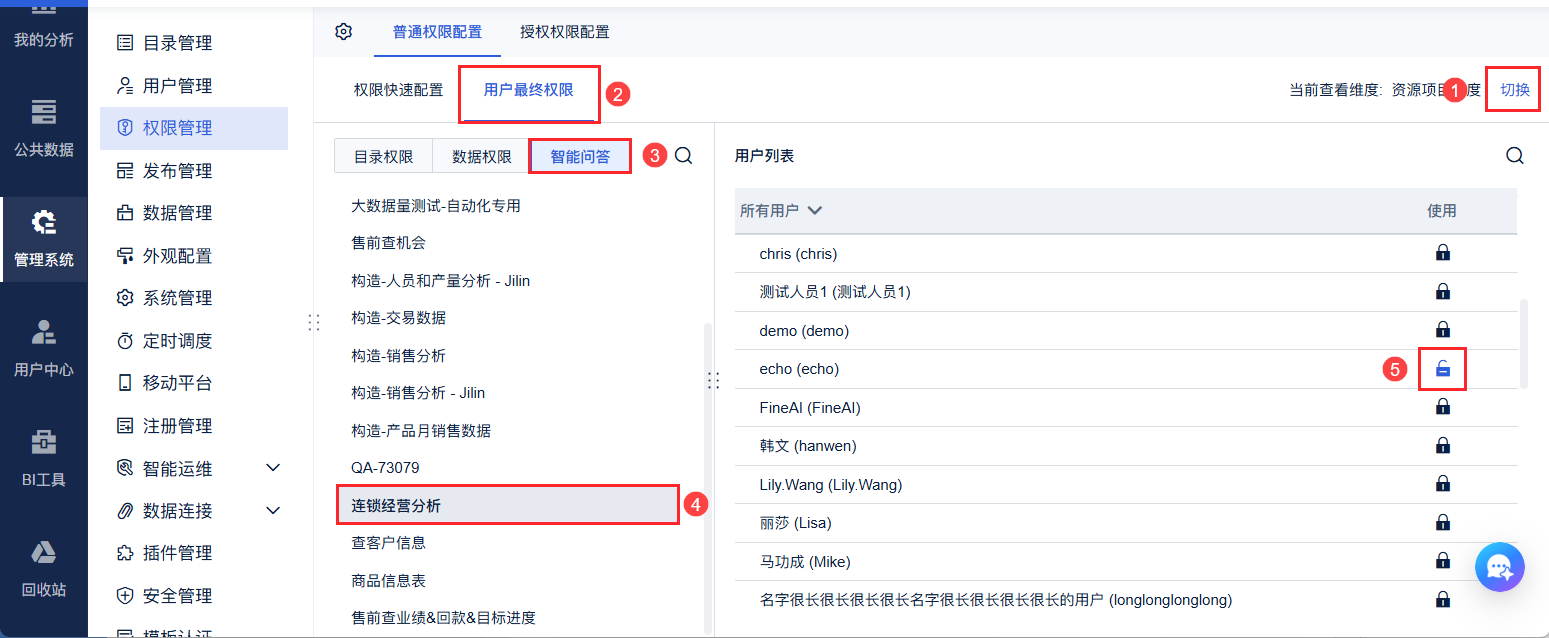Click the 切换 link to change dimension

point(1514,90)
